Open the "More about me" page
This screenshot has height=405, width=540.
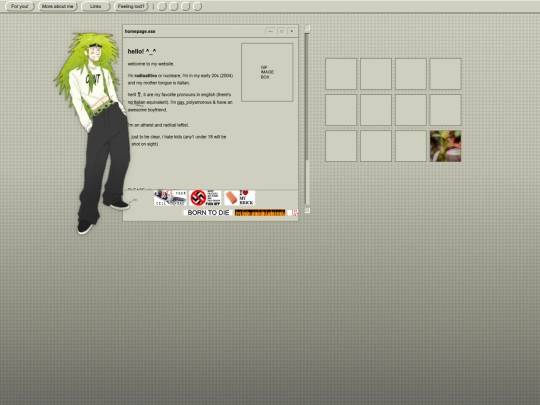(x=58, y=6)
